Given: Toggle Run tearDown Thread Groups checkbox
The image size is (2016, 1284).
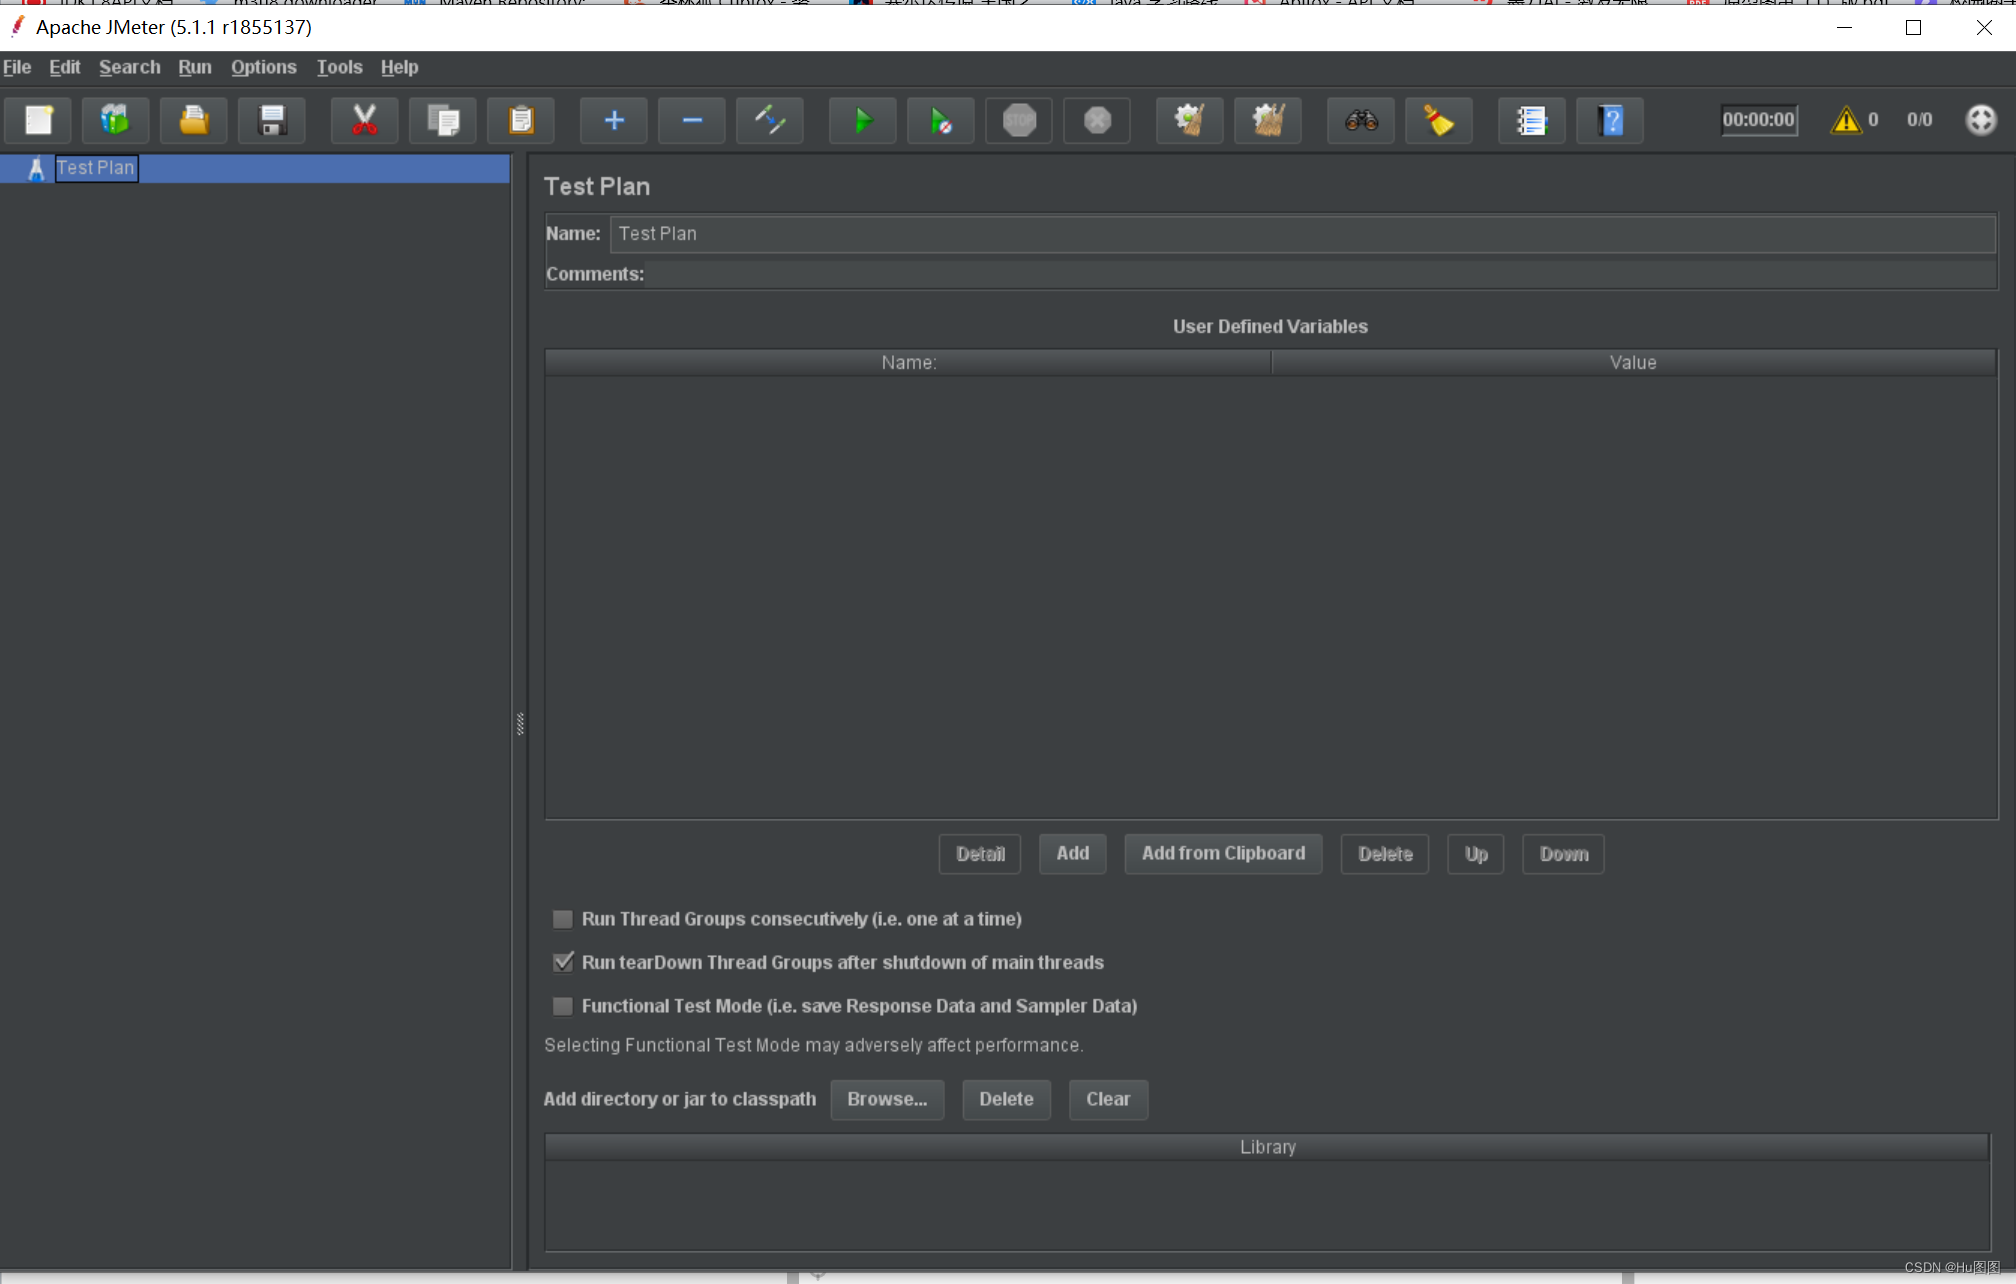Looking at the screenshot, I should point(563,962).
